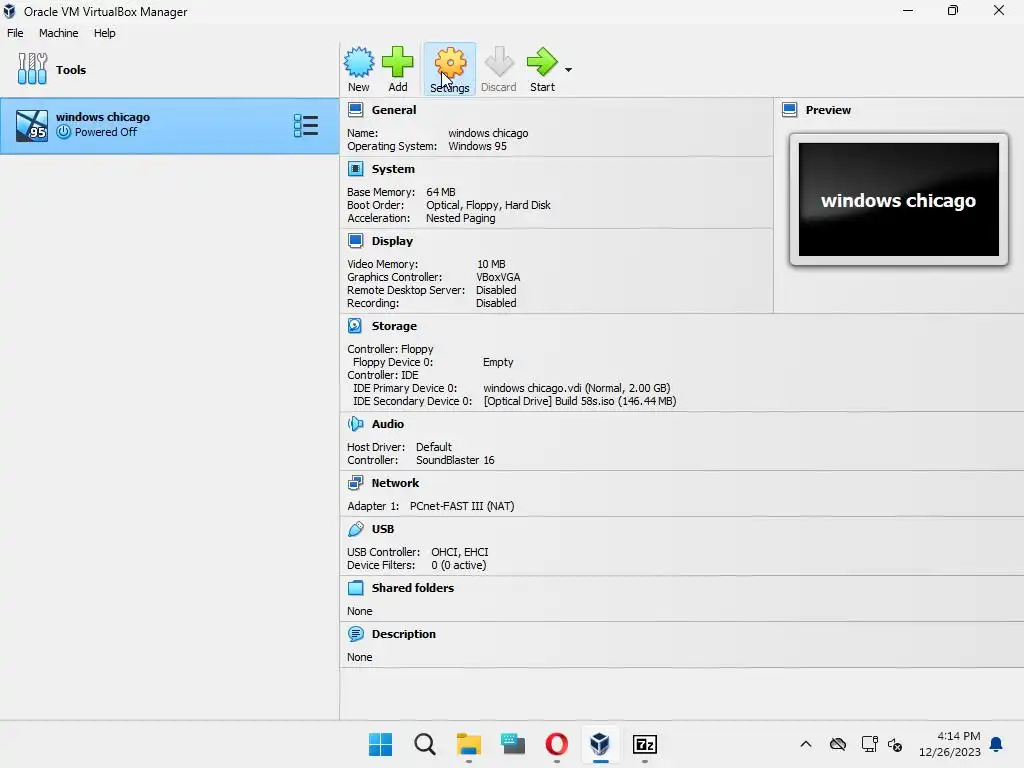
Task: Open the Machine menu
Action: 59,33
